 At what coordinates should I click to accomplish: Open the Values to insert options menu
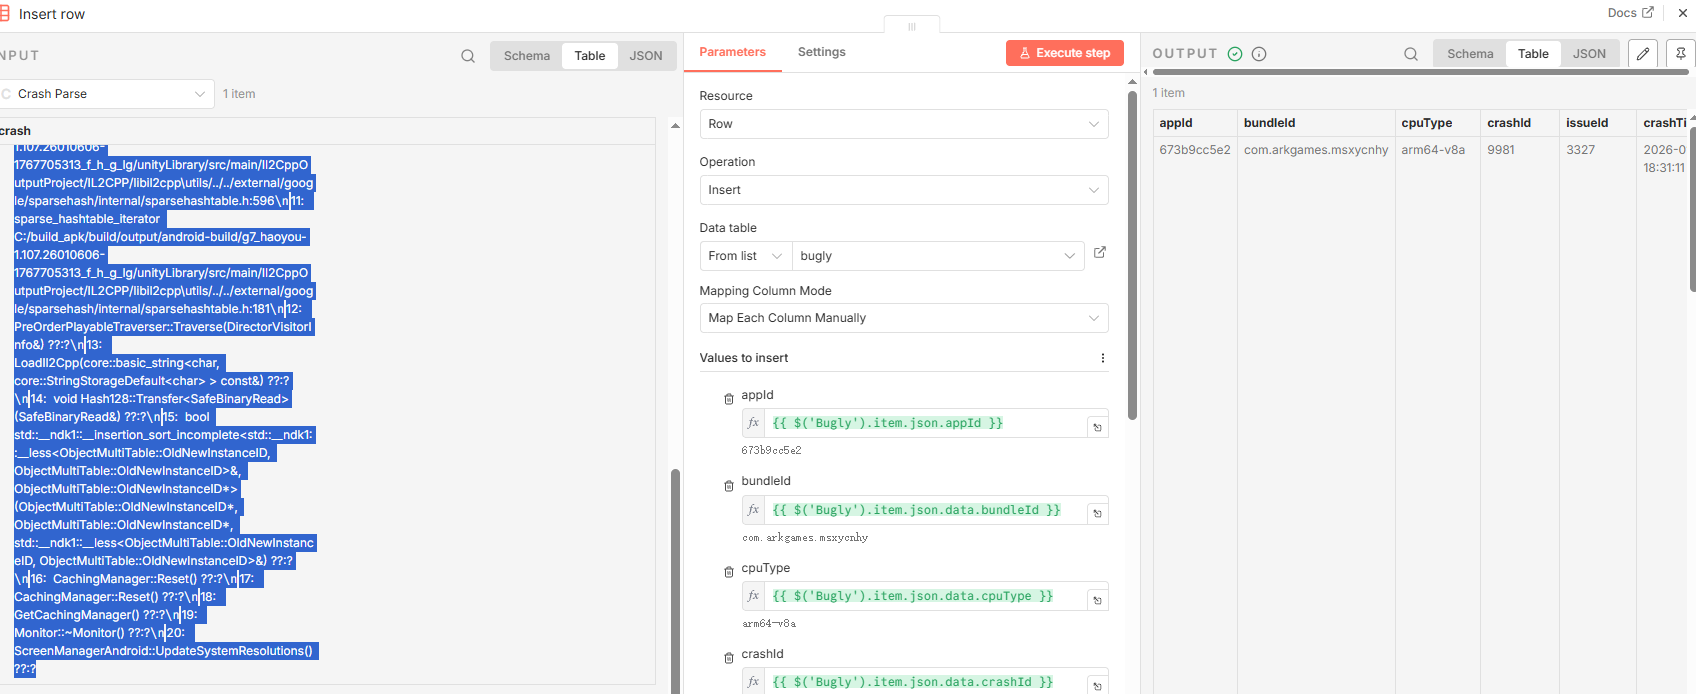coord(1102,358)
